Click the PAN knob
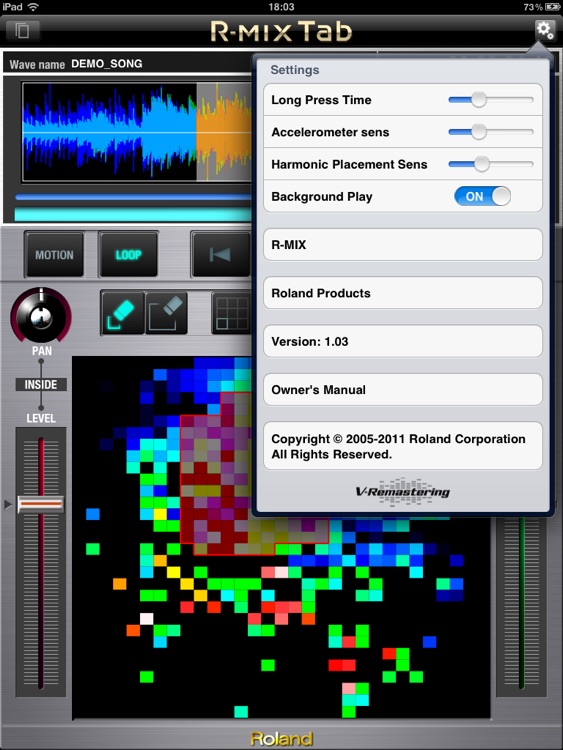The height and width of the screenshot is (750, 563). click(41, 316)
